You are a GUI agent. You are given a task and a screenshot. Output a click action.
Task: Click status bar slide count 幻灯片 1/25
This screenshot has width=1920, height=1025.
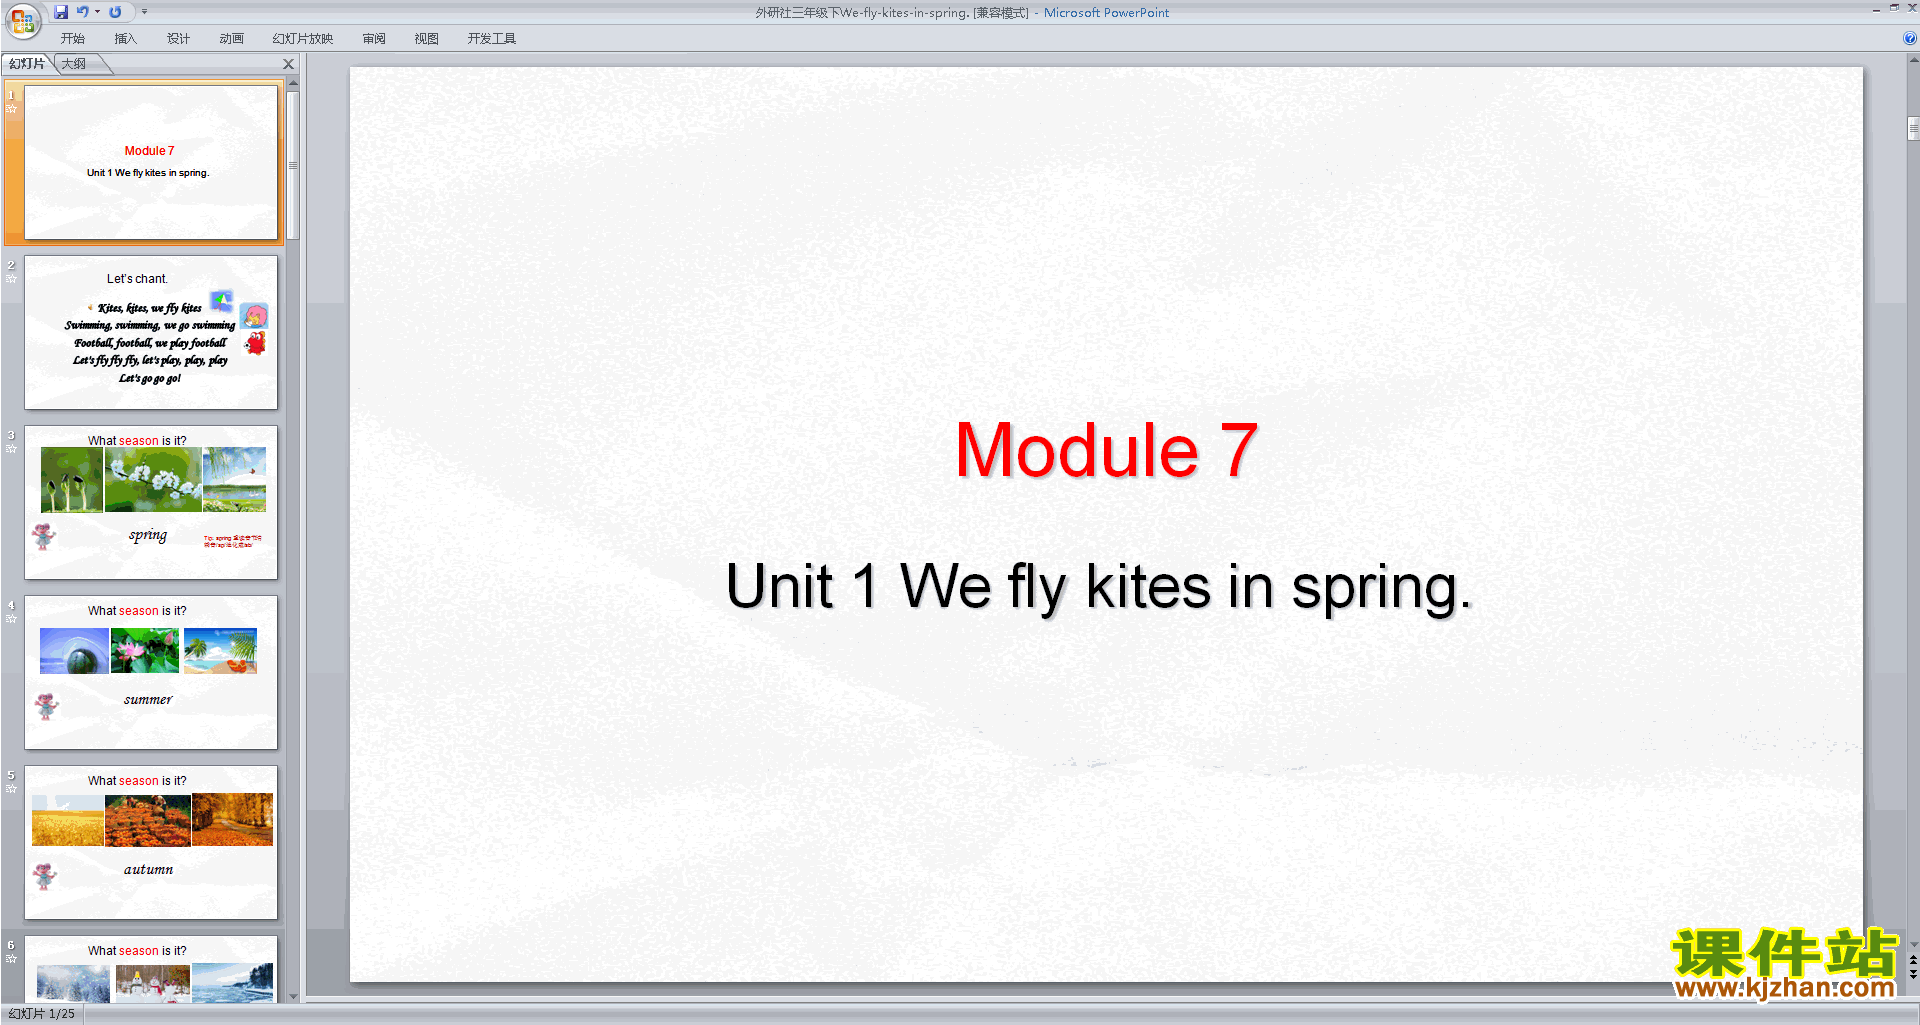click(x=42, y=1014)
